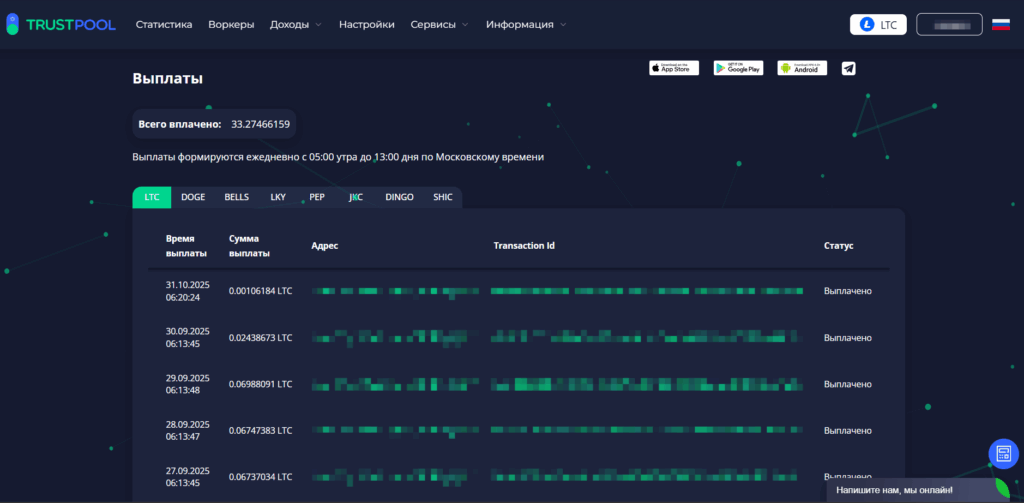Open the blue calculator floating button
The height and width of the screenshot is (503, 1024).
(x=1003, y=454)
